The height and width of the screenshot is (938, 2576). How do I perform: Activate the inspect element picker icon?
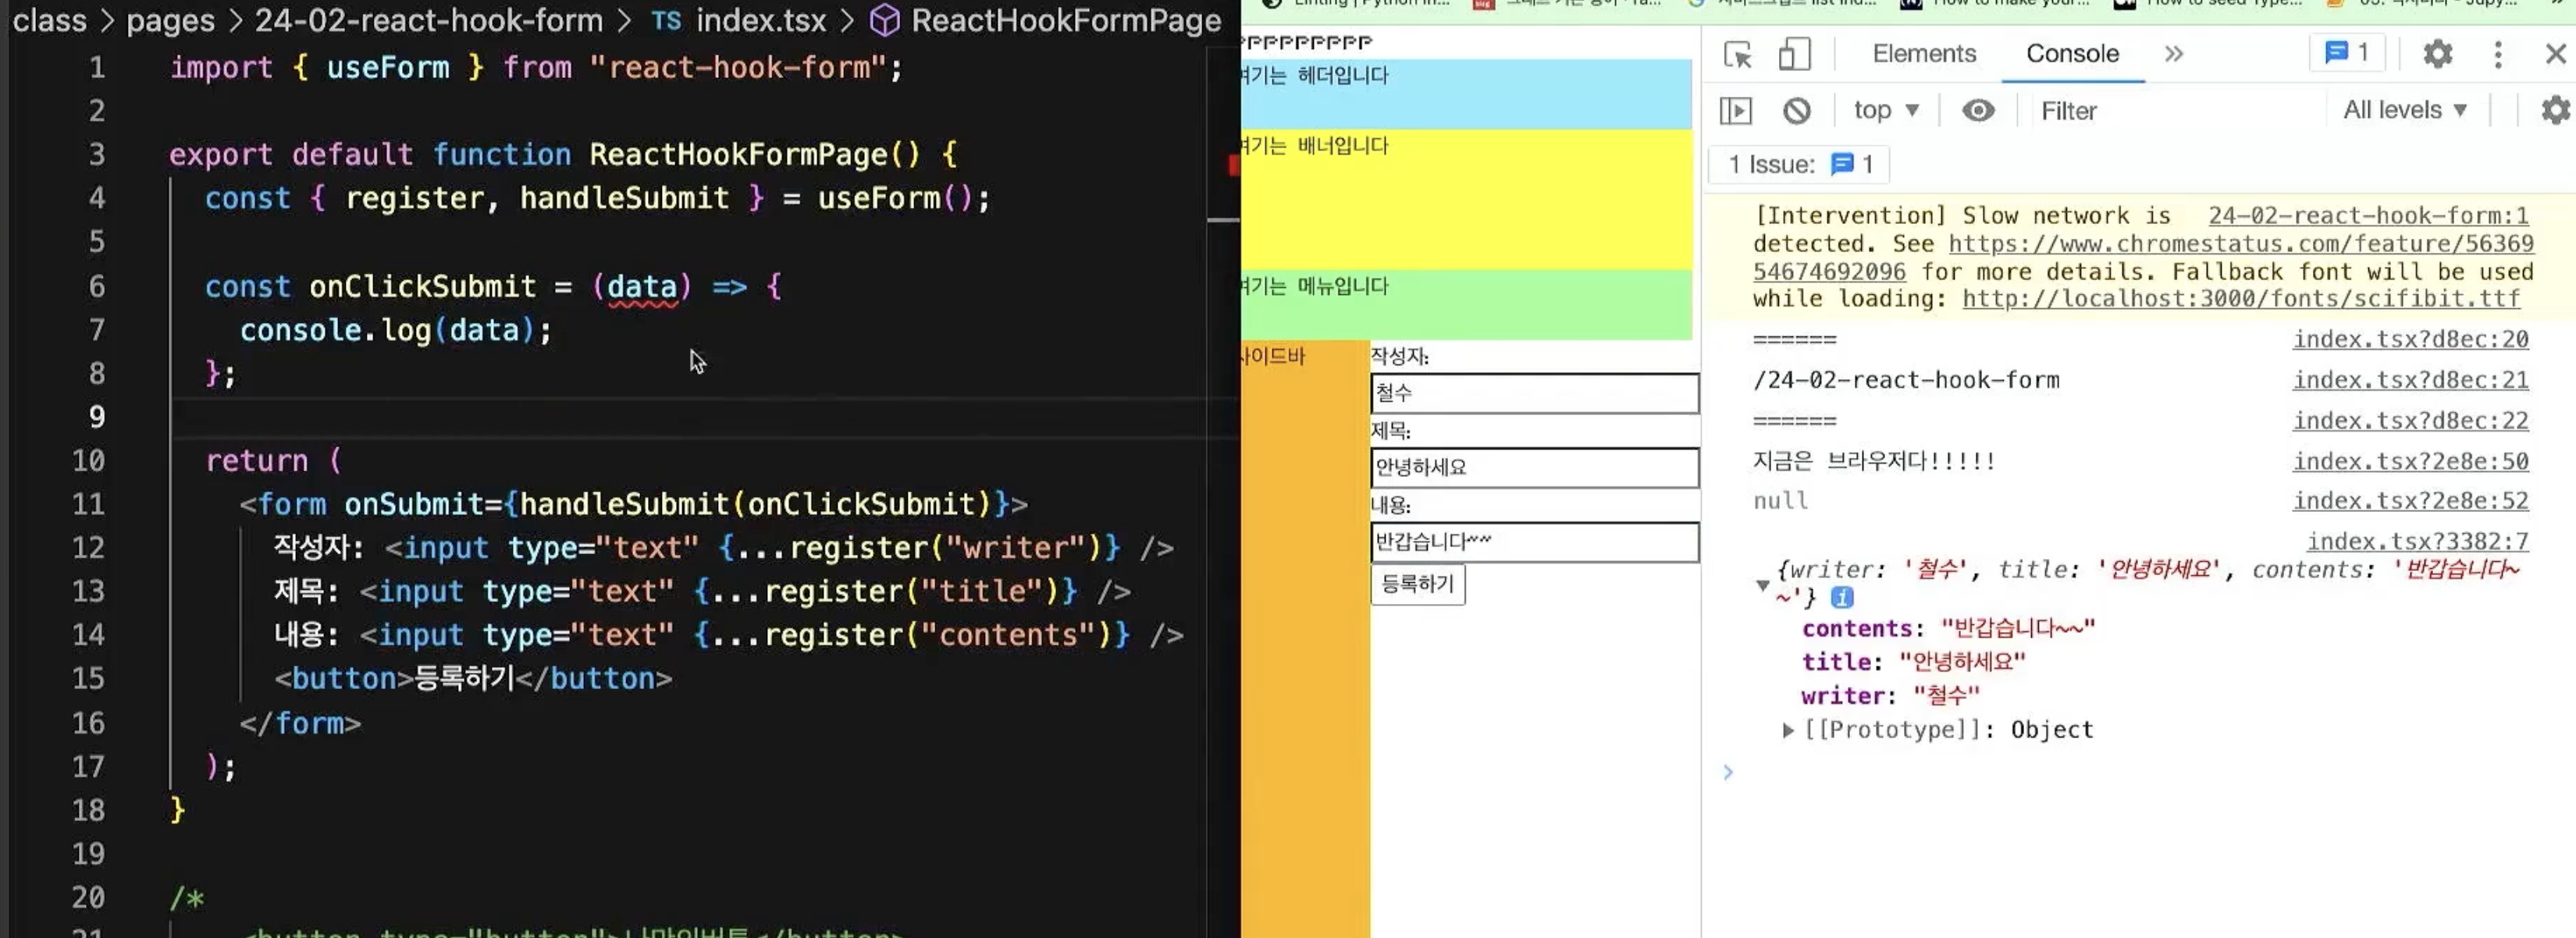[x=1738, y=54]
